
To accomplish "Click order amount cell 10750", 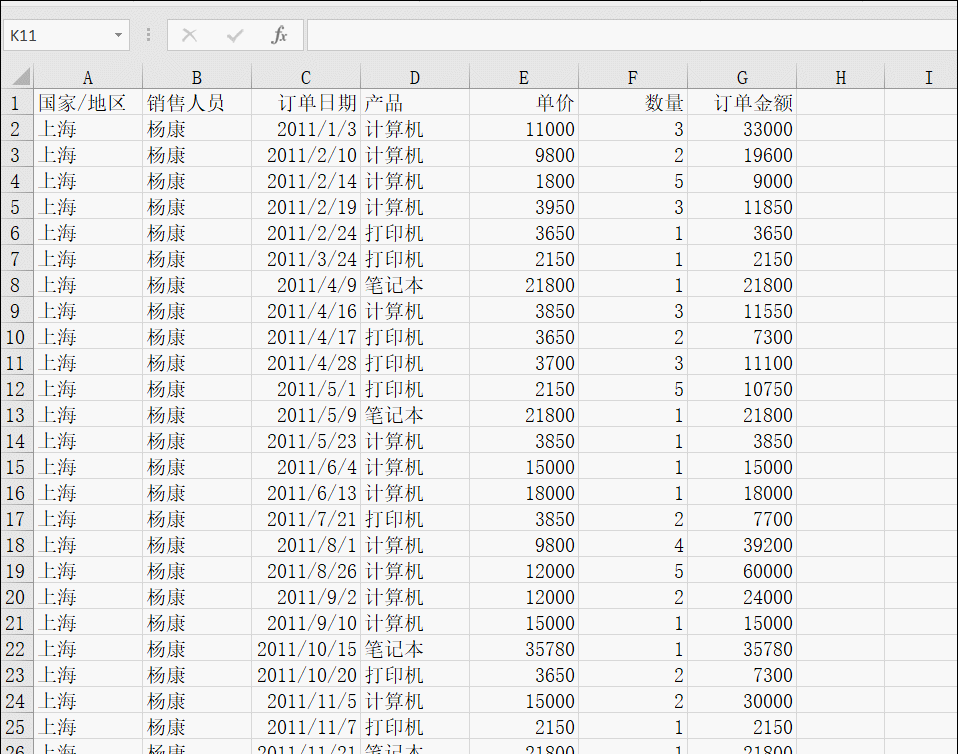I will (742, 389).
